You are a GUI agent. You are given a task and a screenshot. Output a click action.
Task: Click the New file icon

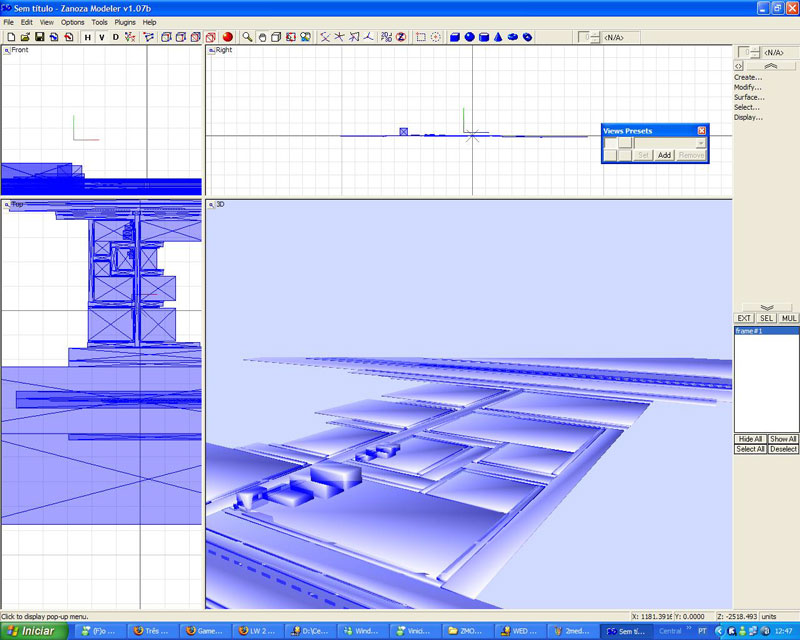click(x=10, y=37)
